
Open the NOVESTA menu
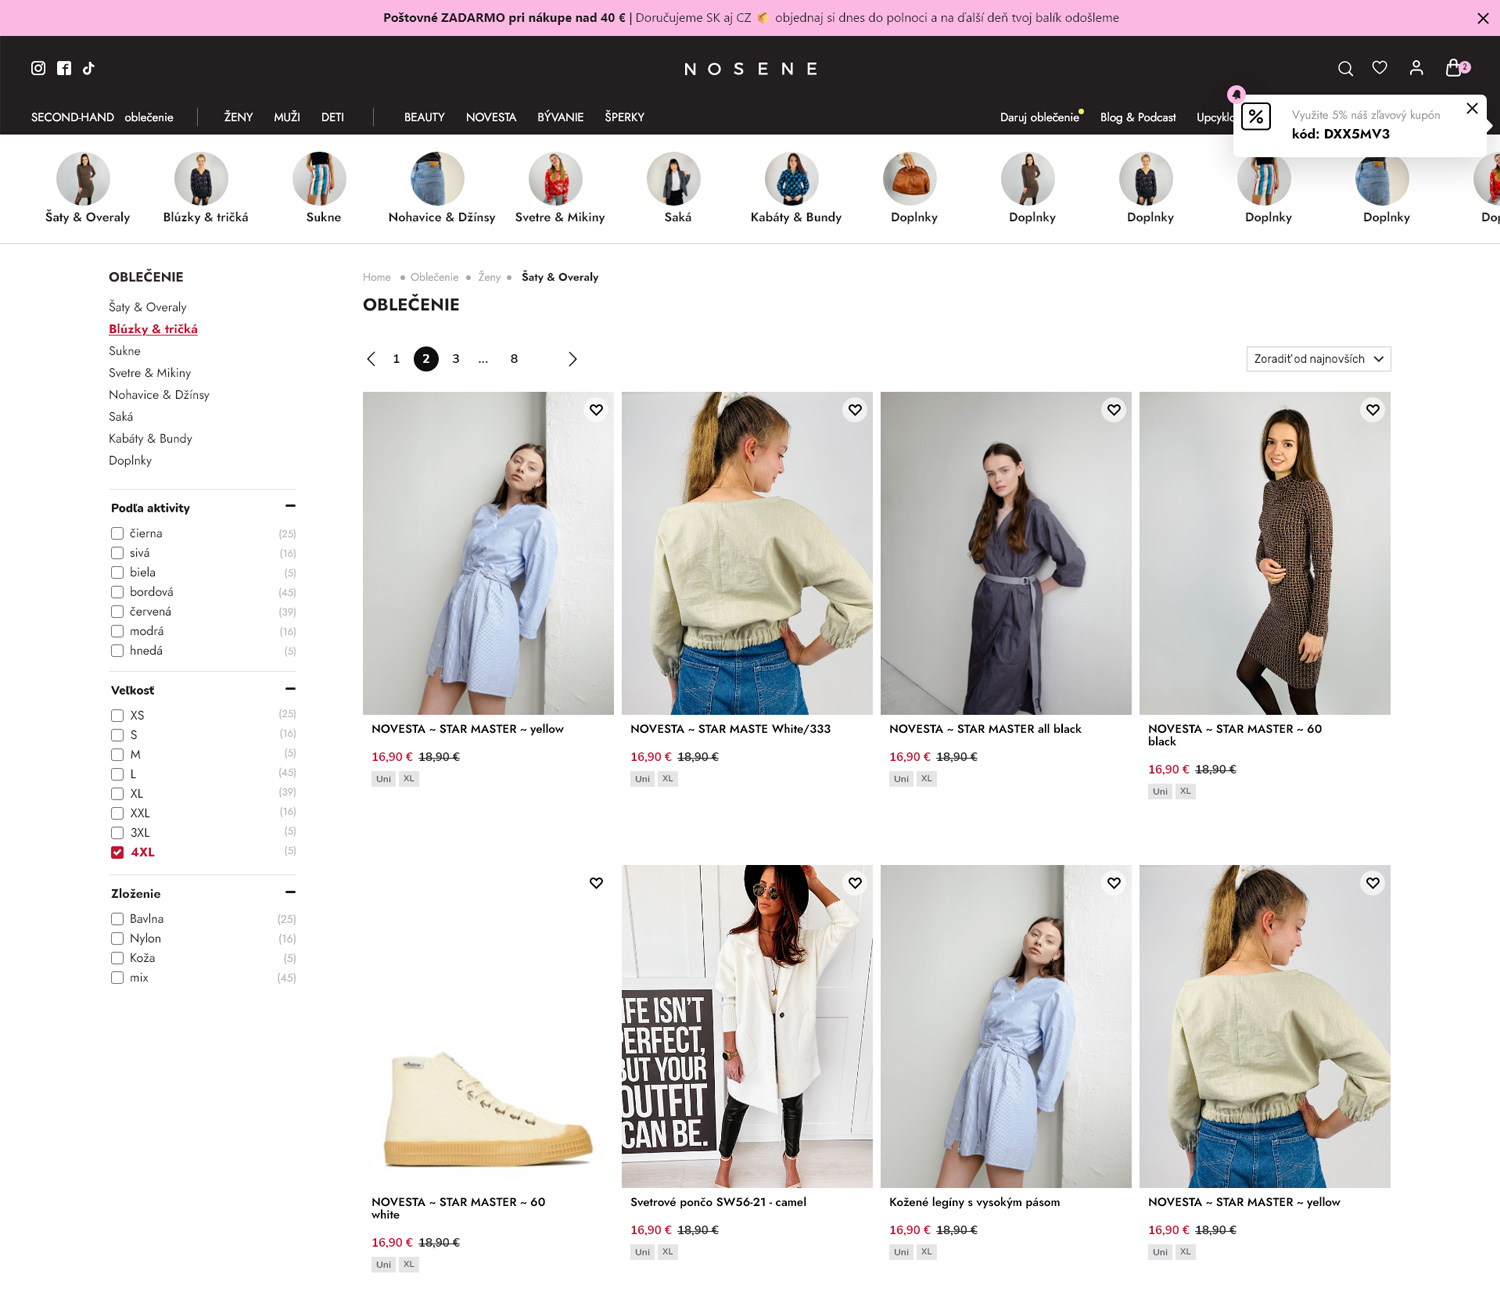click(x=491, y=117)
